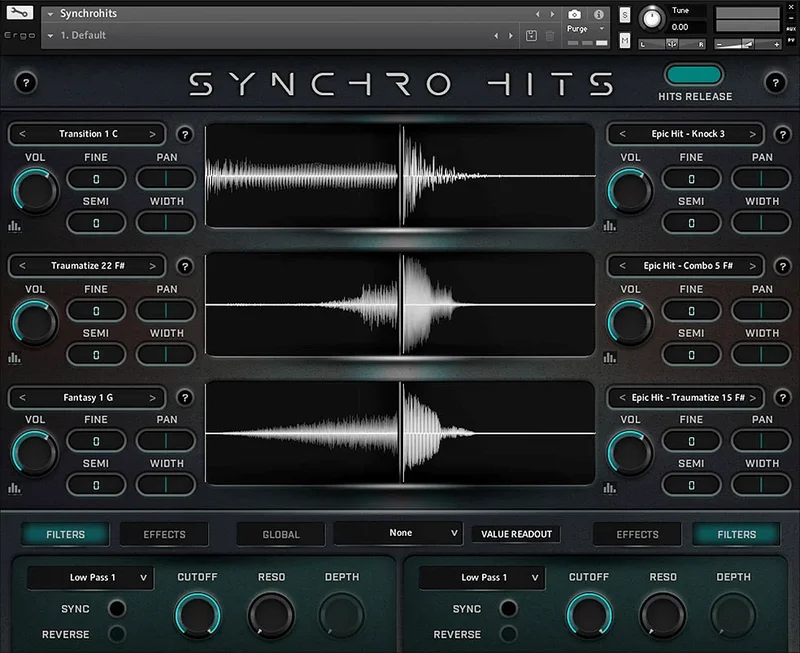Click the Transition 1 C Pan slider
Image resolution: width=800 pixels, height=653 pixels.
coord(165,179)
